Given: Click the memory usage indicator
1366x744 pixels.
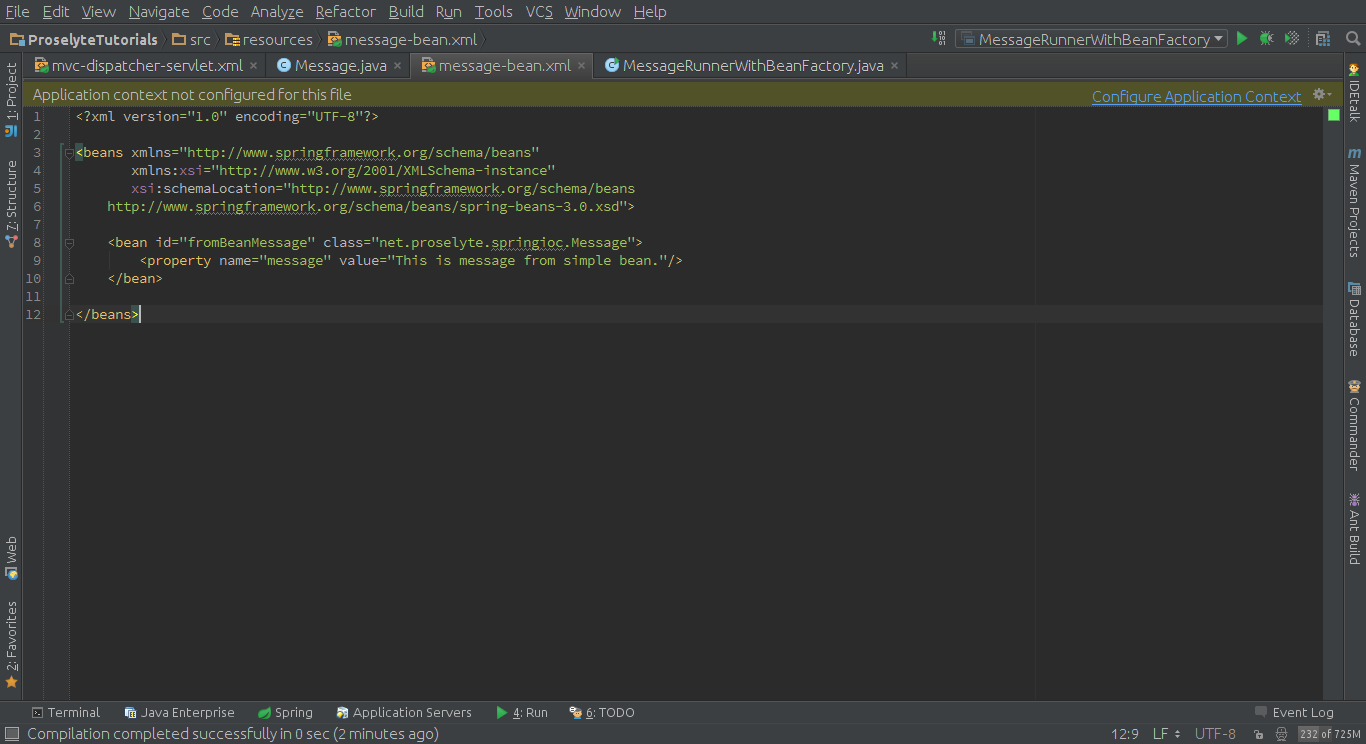Looking at the screenshot, I should (1330, 734).
